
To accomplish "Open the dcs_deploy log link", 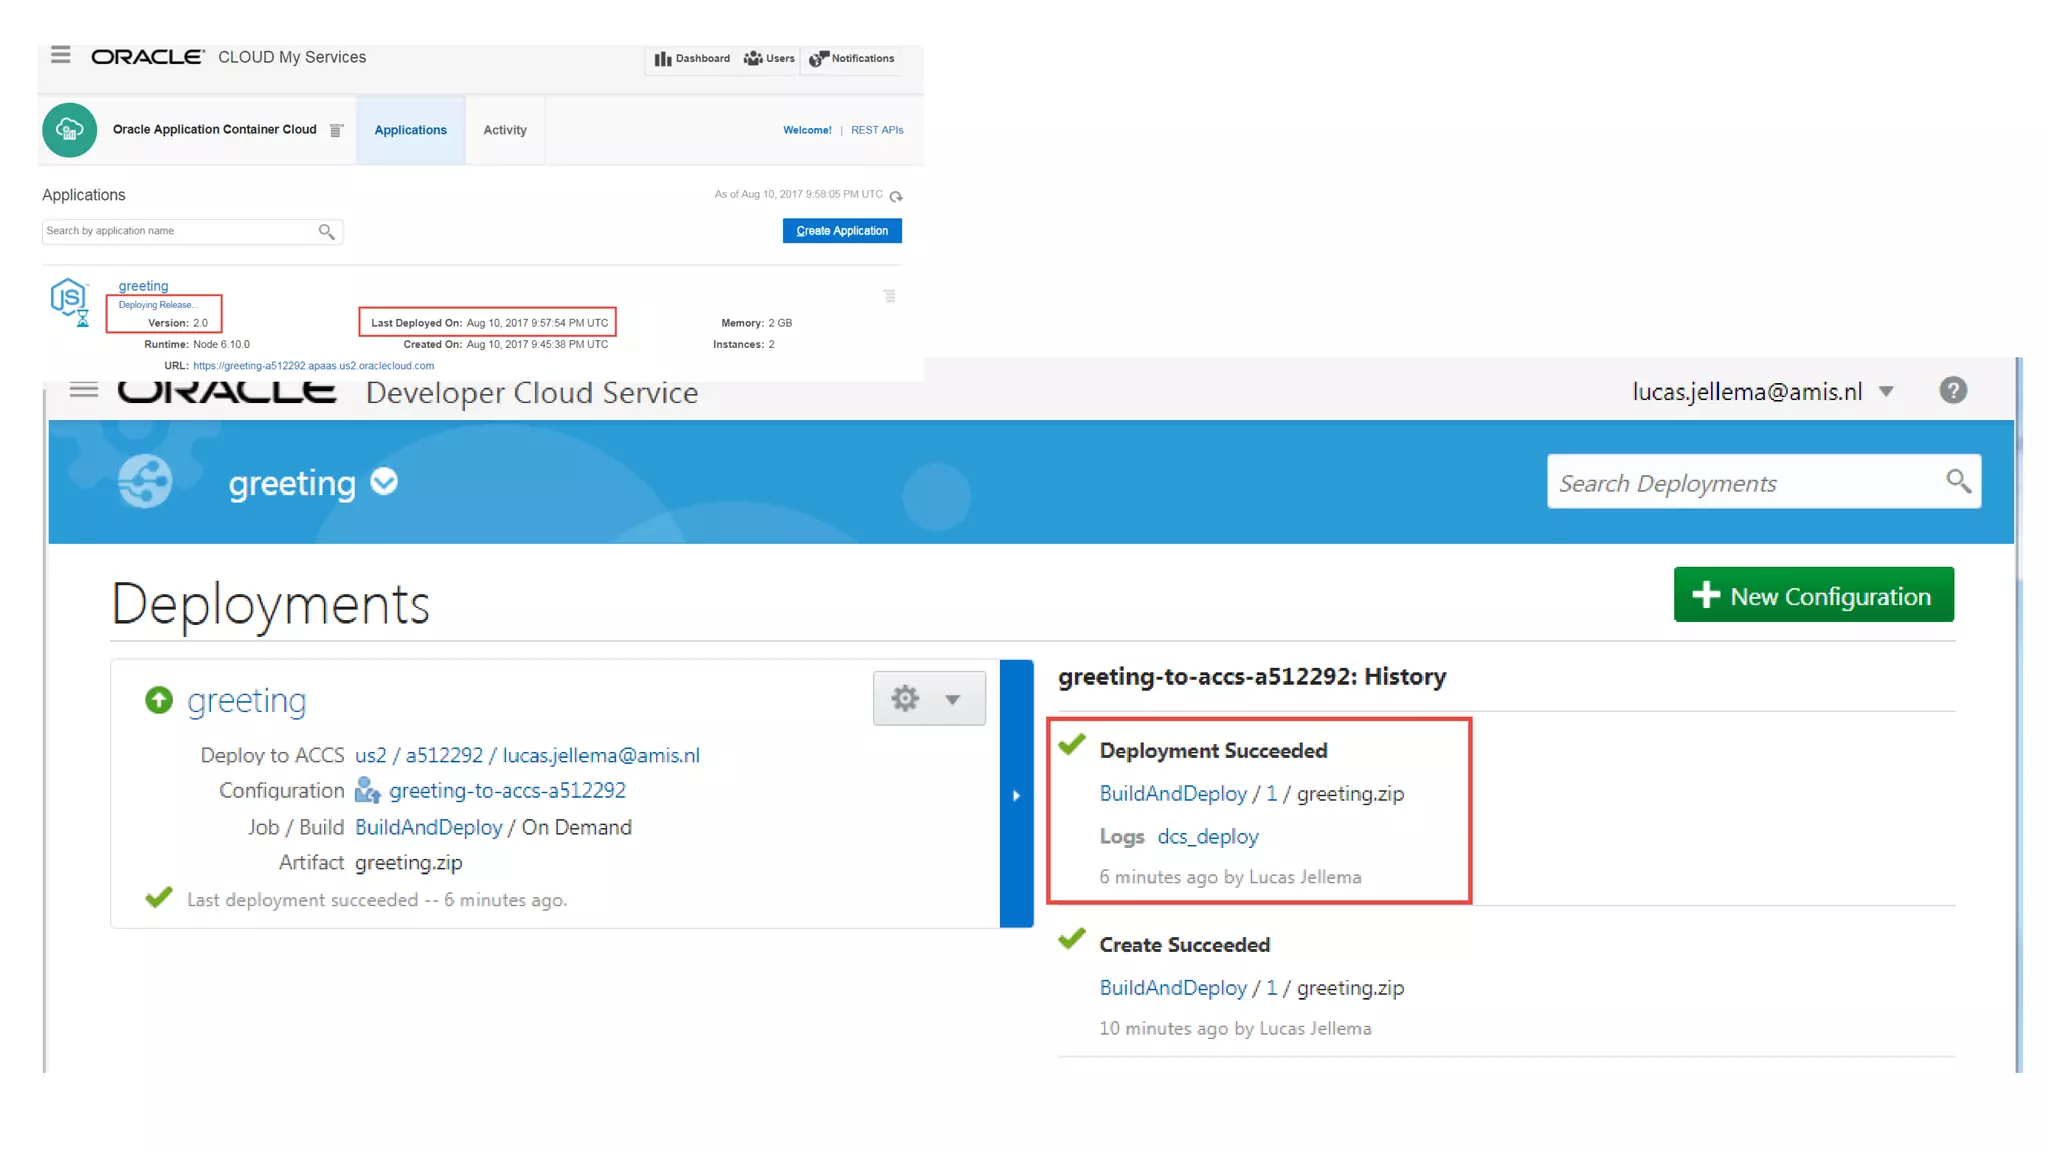I will [1207, 837].
